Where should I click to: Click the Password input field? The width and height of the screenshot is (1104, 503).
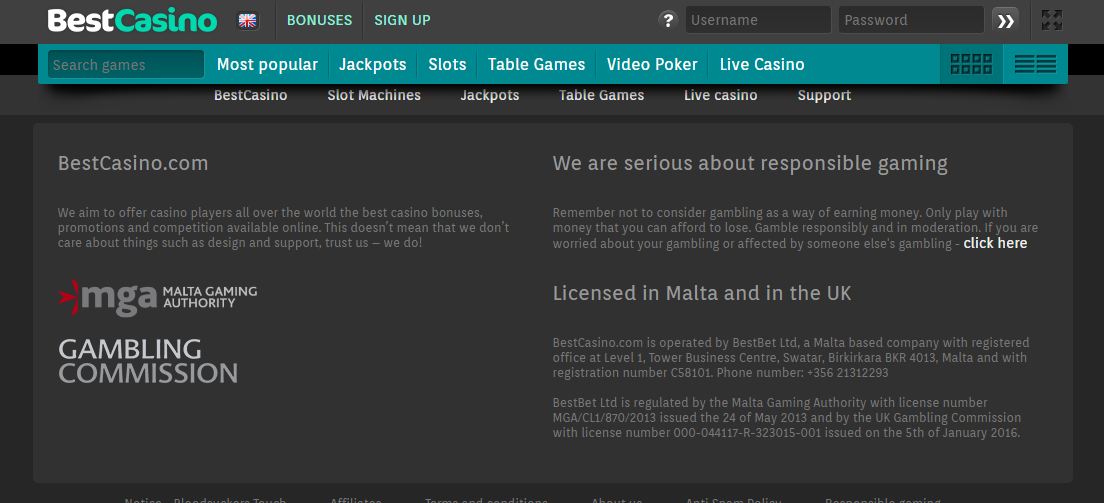tap(911, 20)
